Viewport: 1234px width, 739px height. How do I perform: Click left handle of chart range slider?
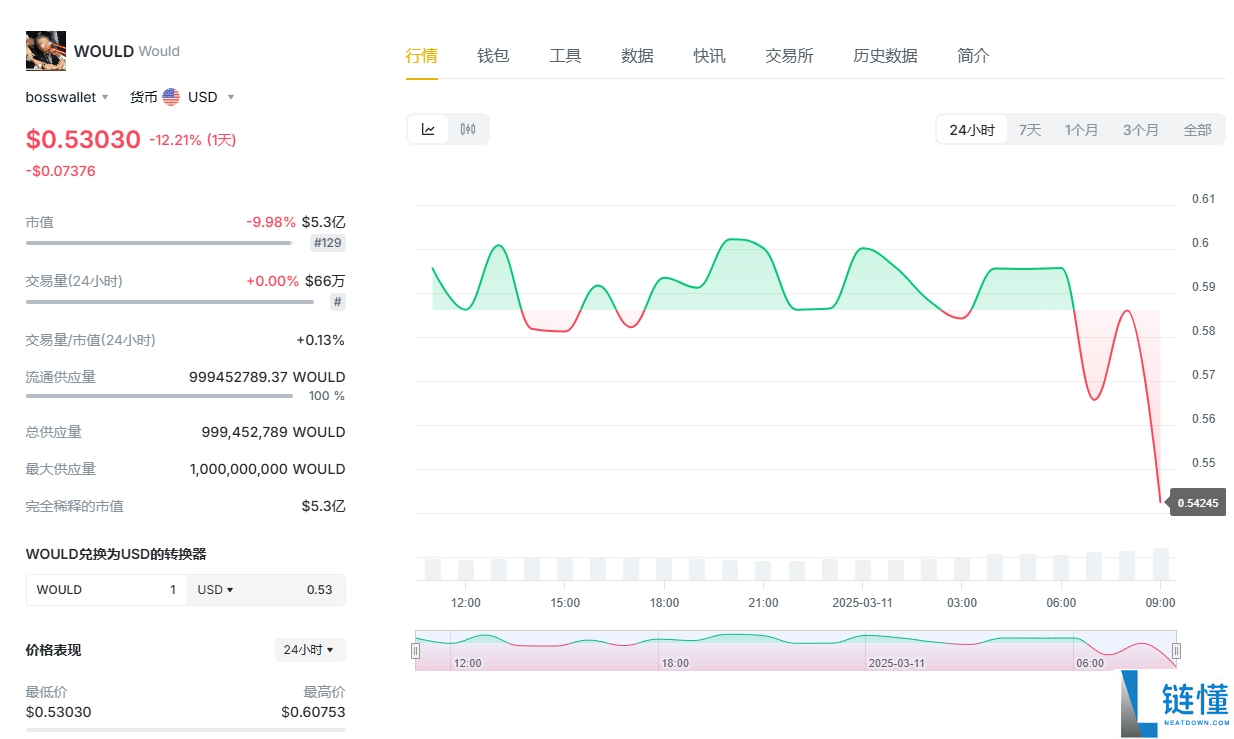point(415,651)
